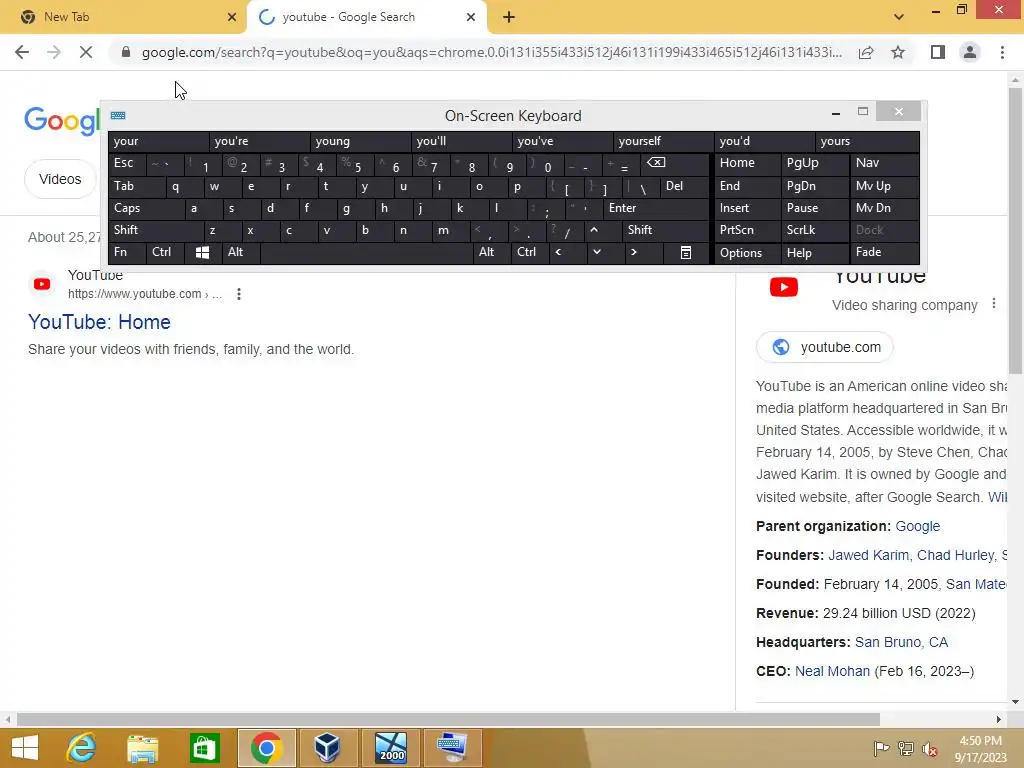Image resolution: width=1024 pixels, height=768 pixels.
Task: Go back using the browser back arrow
Action: (x=22, y=52)
